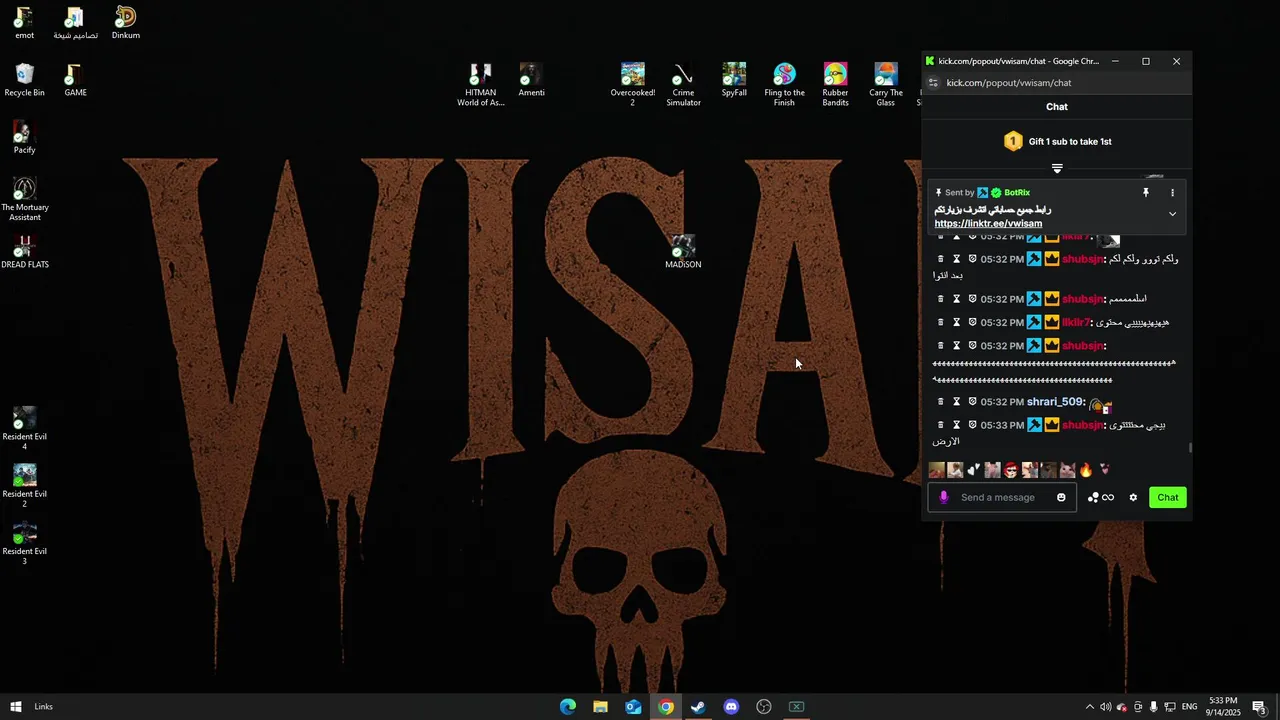Open Crime Simulator desktop icon
The image size is (1280, 720).
pyautogui.click(x=683, y=85)
